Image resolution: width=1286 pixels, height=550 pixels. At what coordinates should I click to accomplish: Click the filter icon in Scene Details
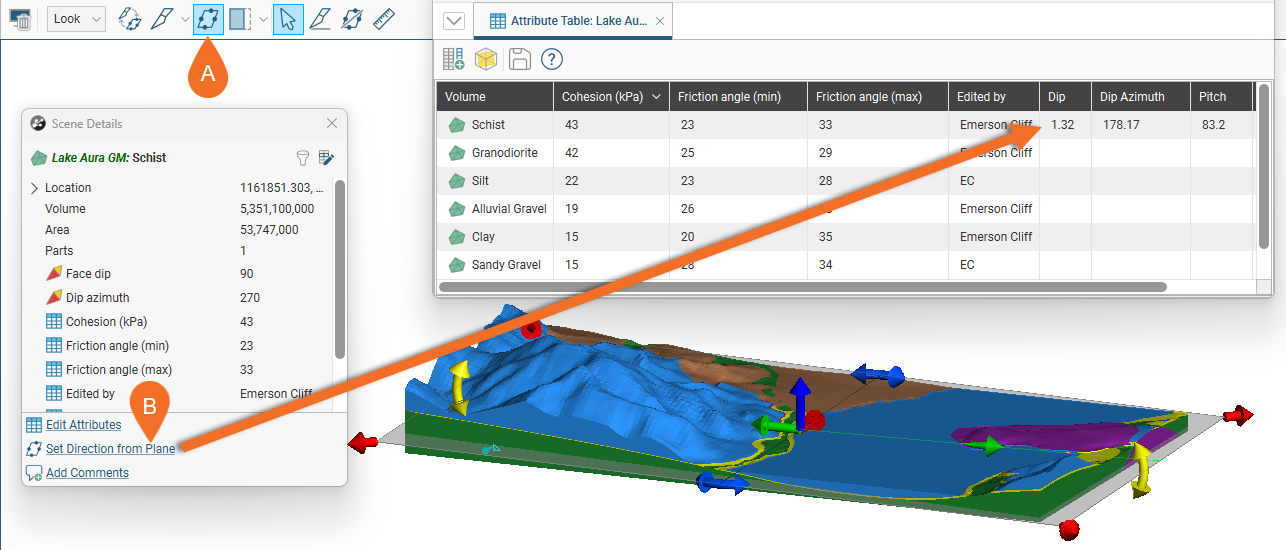[x=302, y=157]
